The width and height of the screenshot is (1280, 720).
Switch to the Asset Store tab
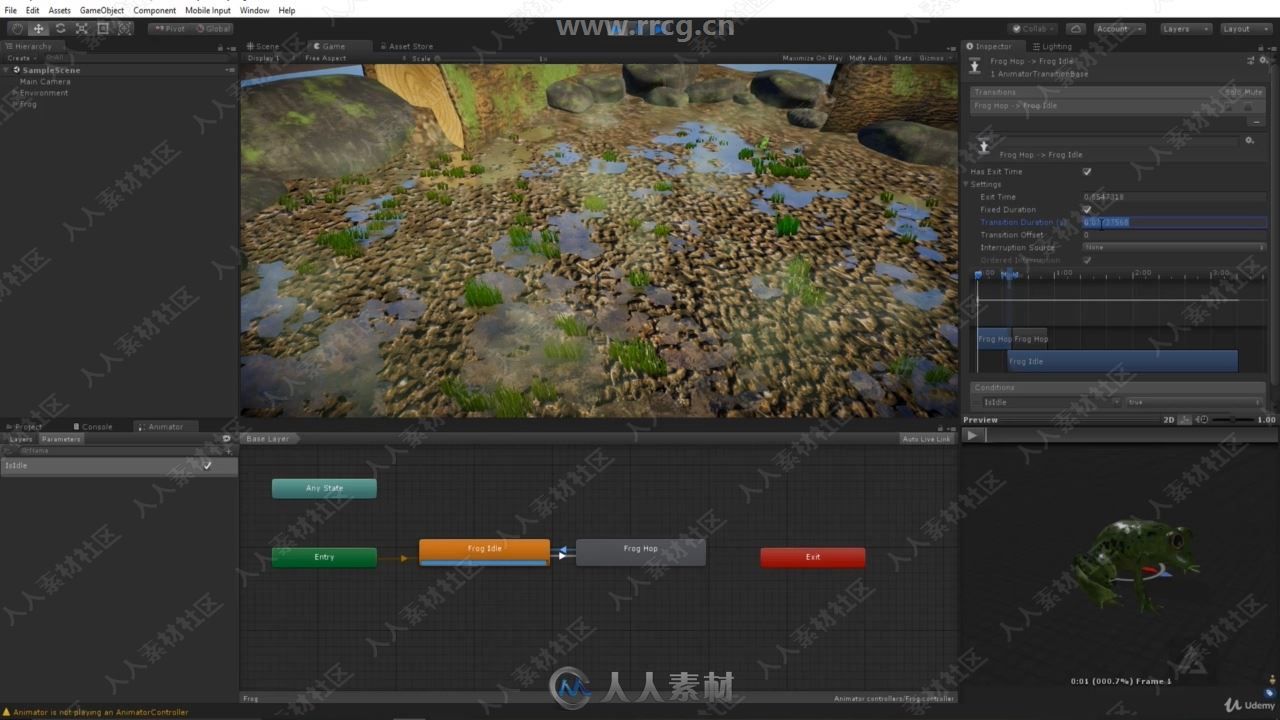406,46
